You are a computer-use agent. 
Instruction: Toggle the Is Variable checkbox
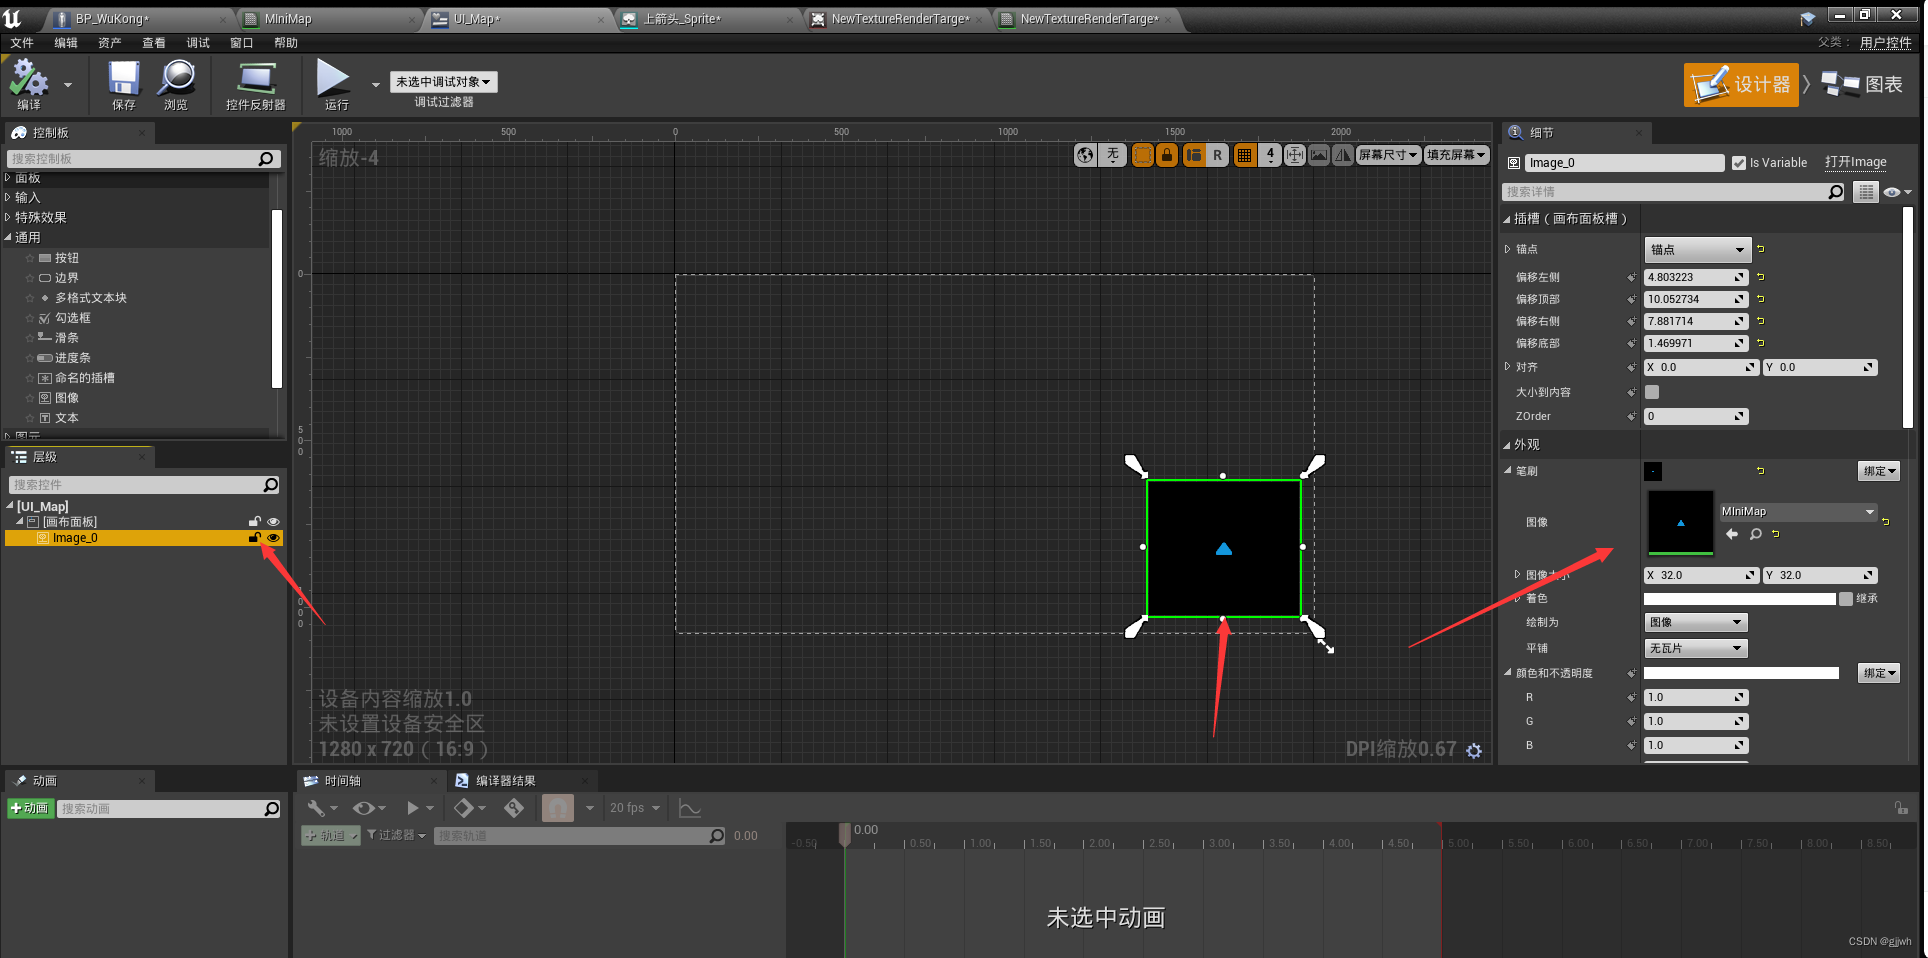point(1739,163)
